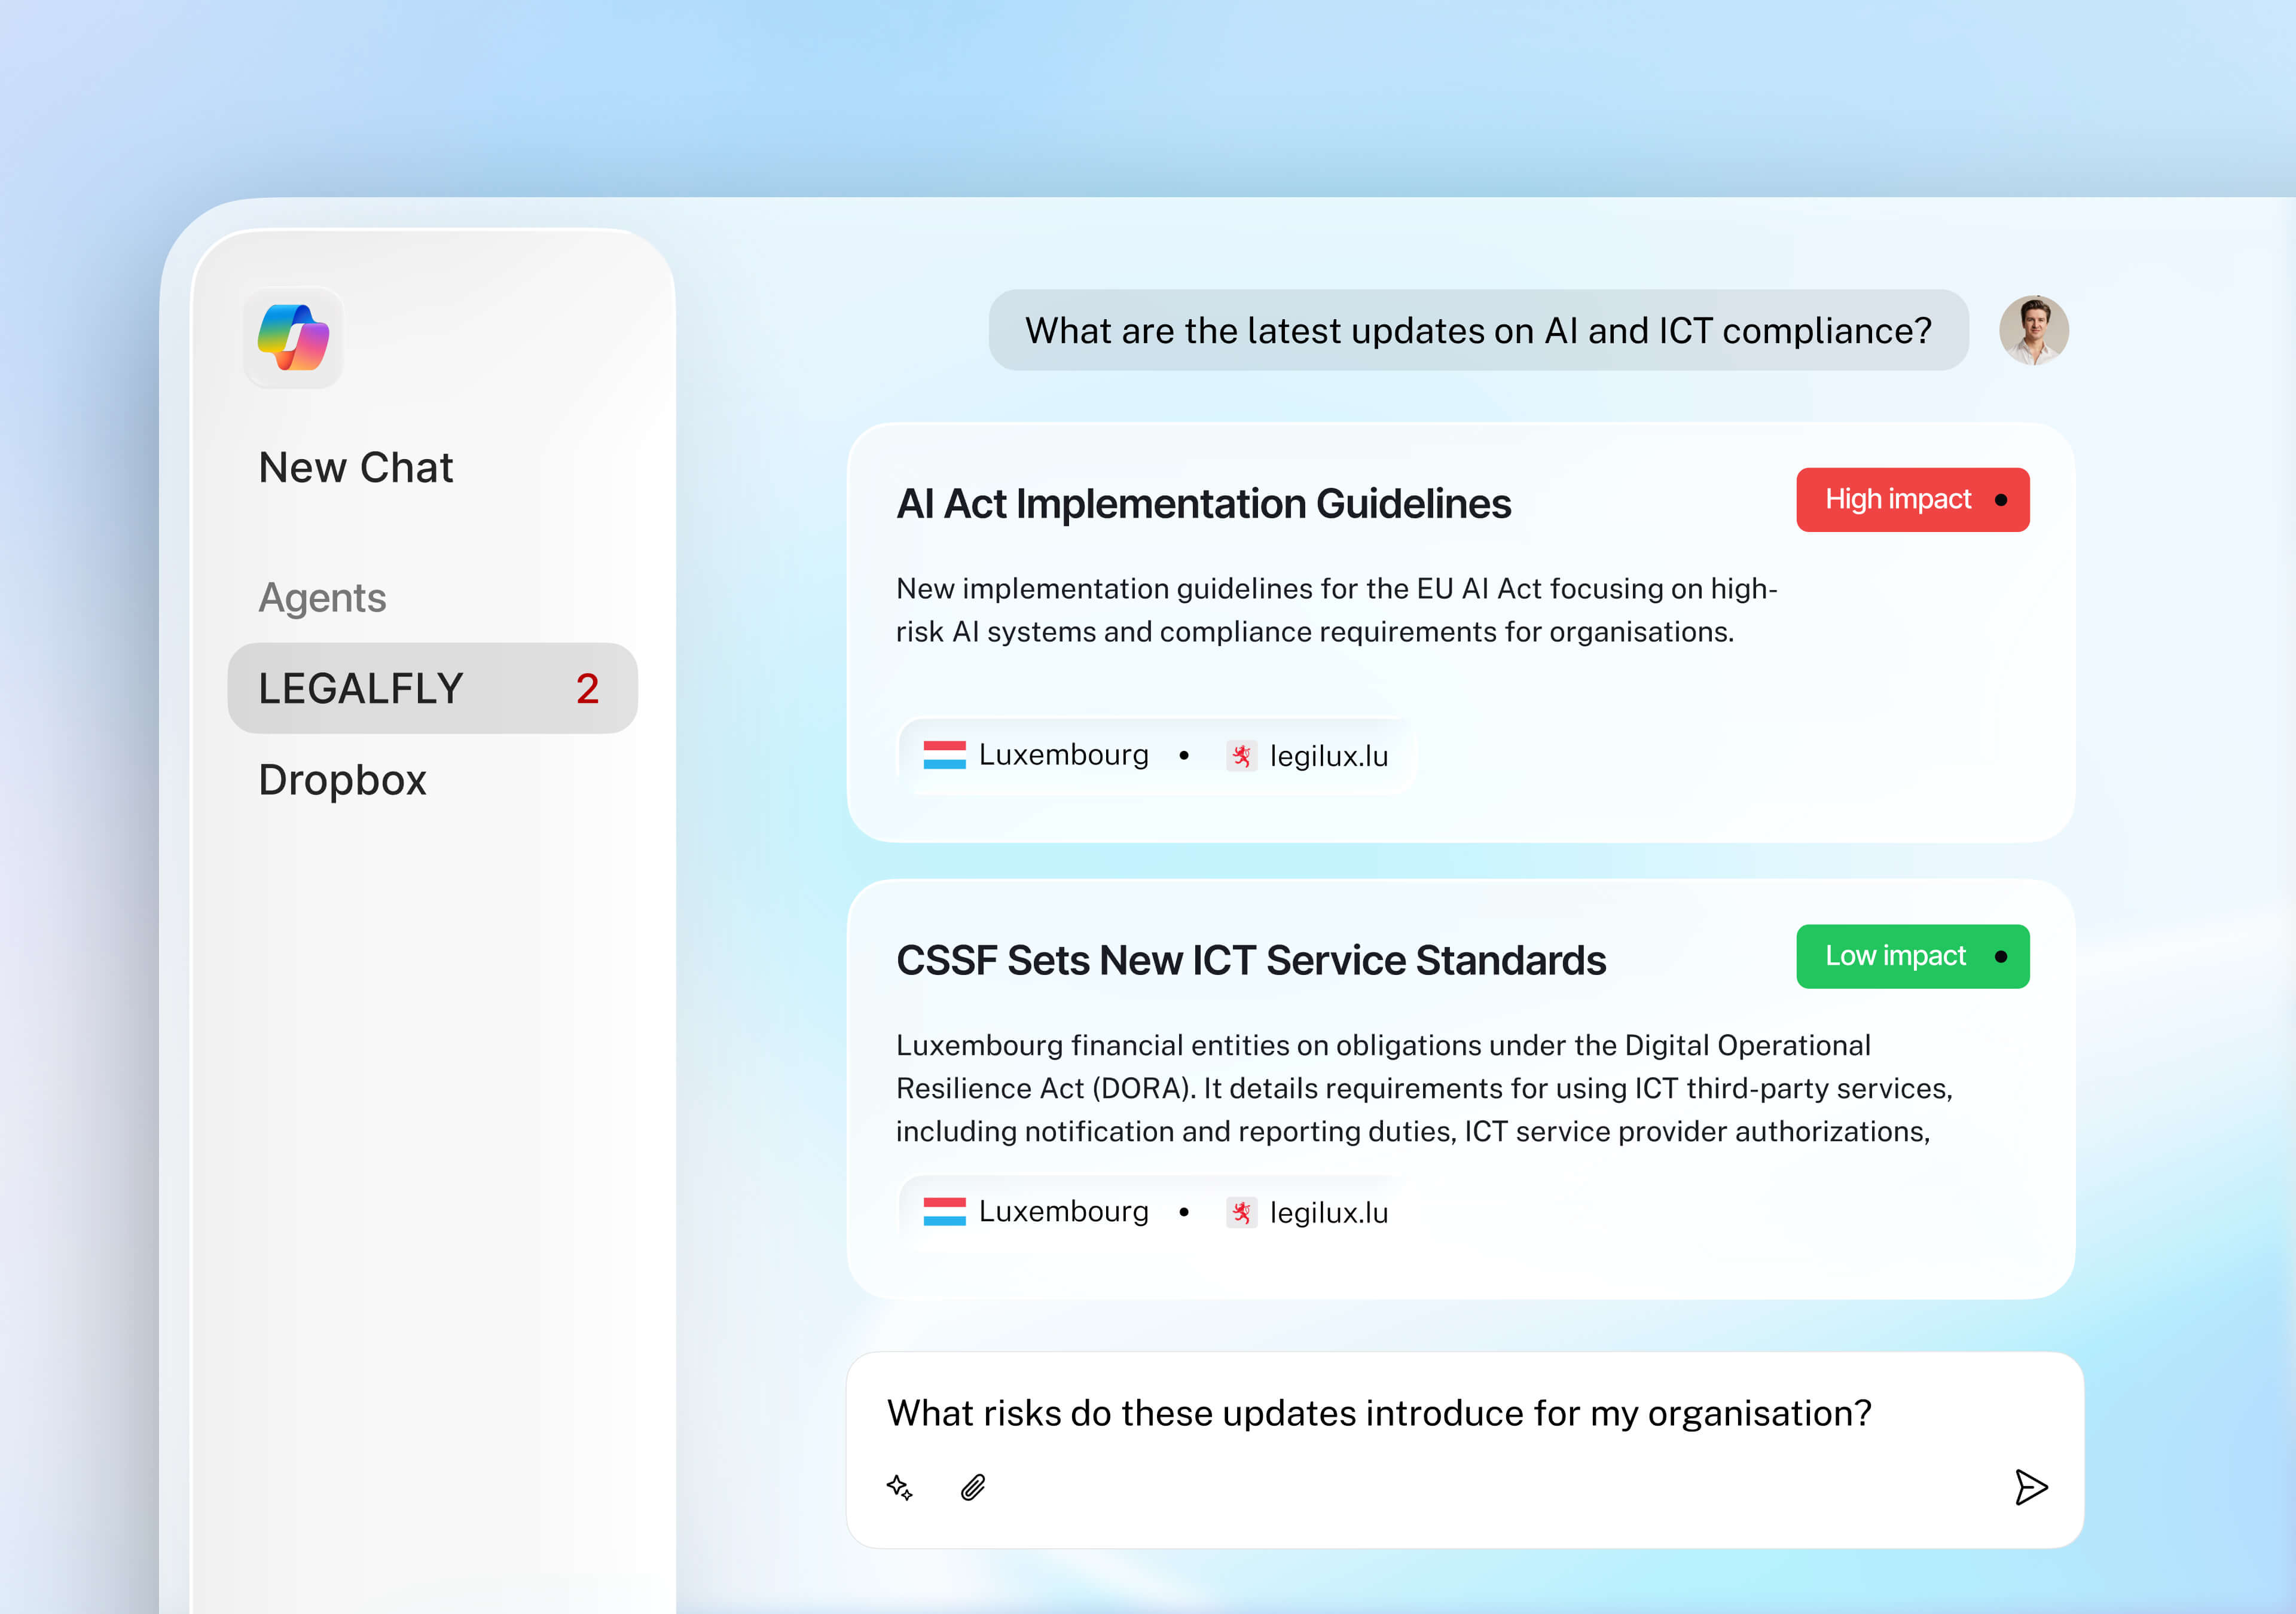Start a New Chat
This screenshot has width=2296, height=1614.
tap(355, 467)
